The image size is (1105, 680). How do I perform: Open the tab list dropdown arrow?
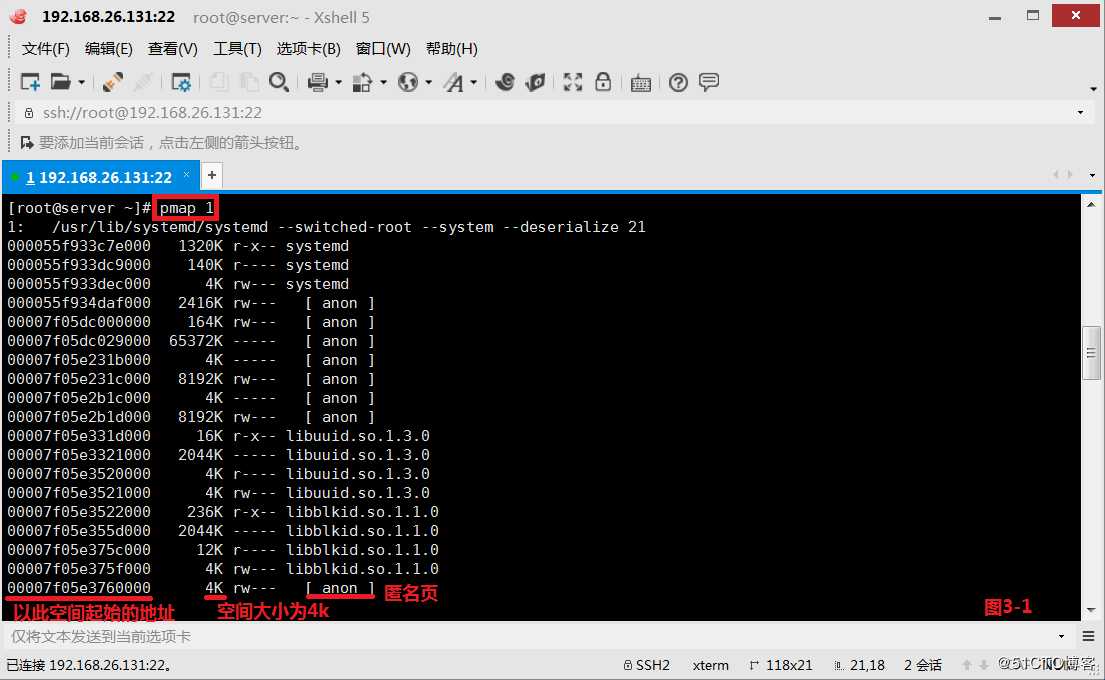[1092, 175]
